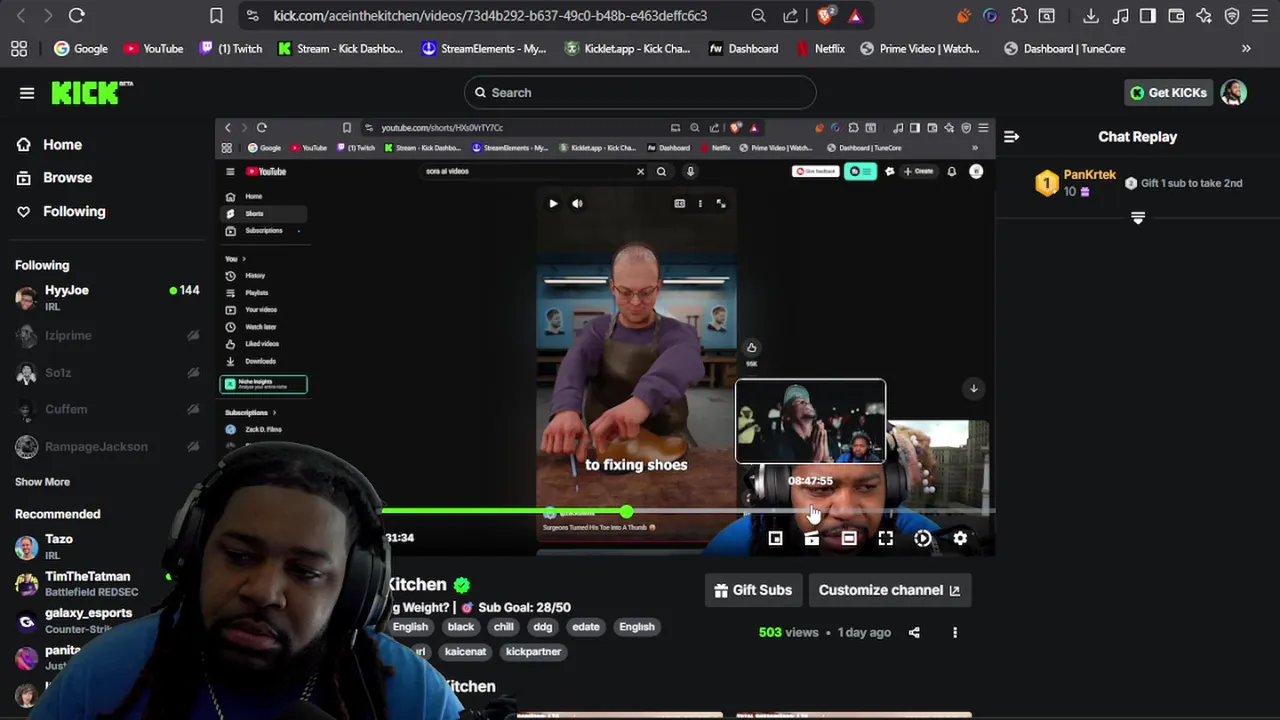Click the Customize channel button

point(889,590)
